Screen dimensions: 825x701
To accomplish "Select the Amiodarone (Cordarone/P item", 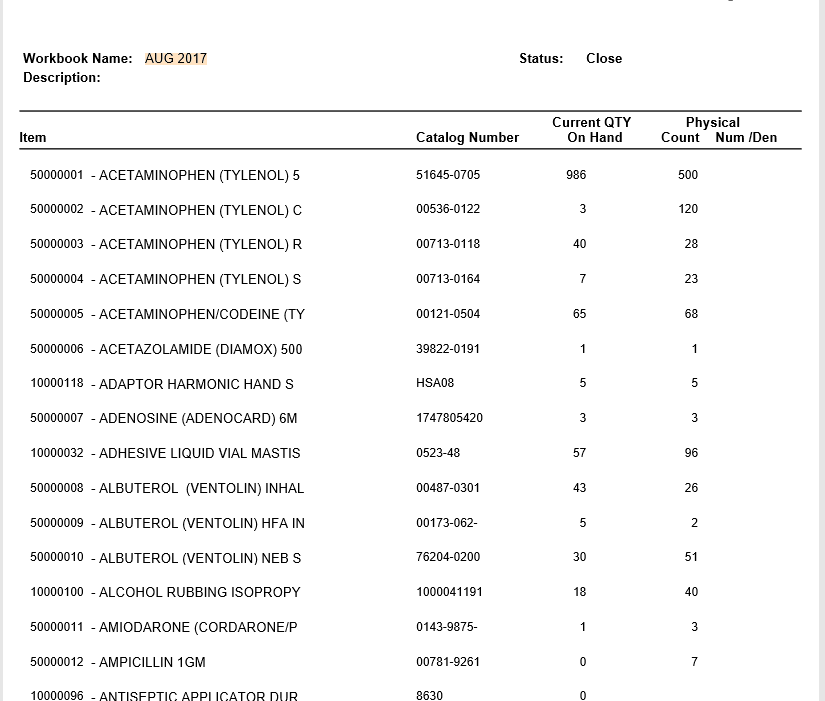I will (x=164, y=628).
